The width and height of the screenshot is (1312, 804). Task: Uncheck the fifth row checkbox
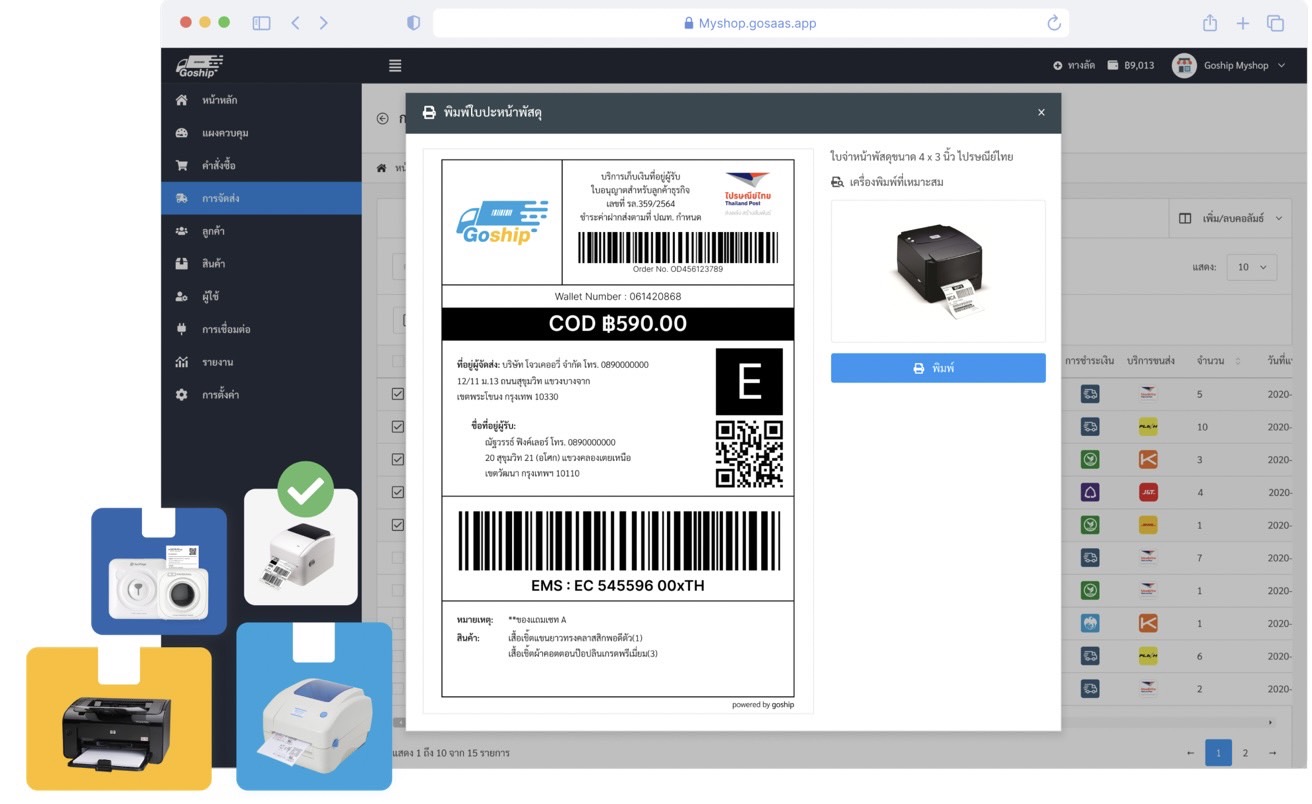point(398,524)
